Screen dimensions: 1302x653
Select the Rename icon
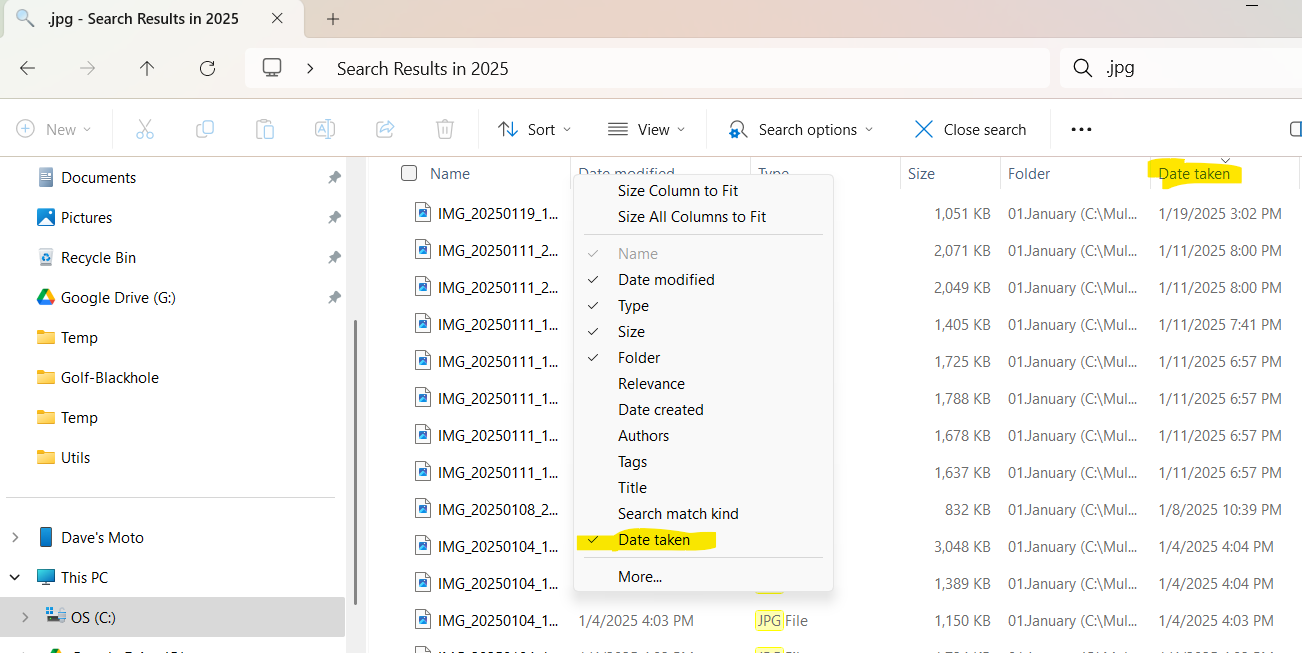click(x=324, y=129)
